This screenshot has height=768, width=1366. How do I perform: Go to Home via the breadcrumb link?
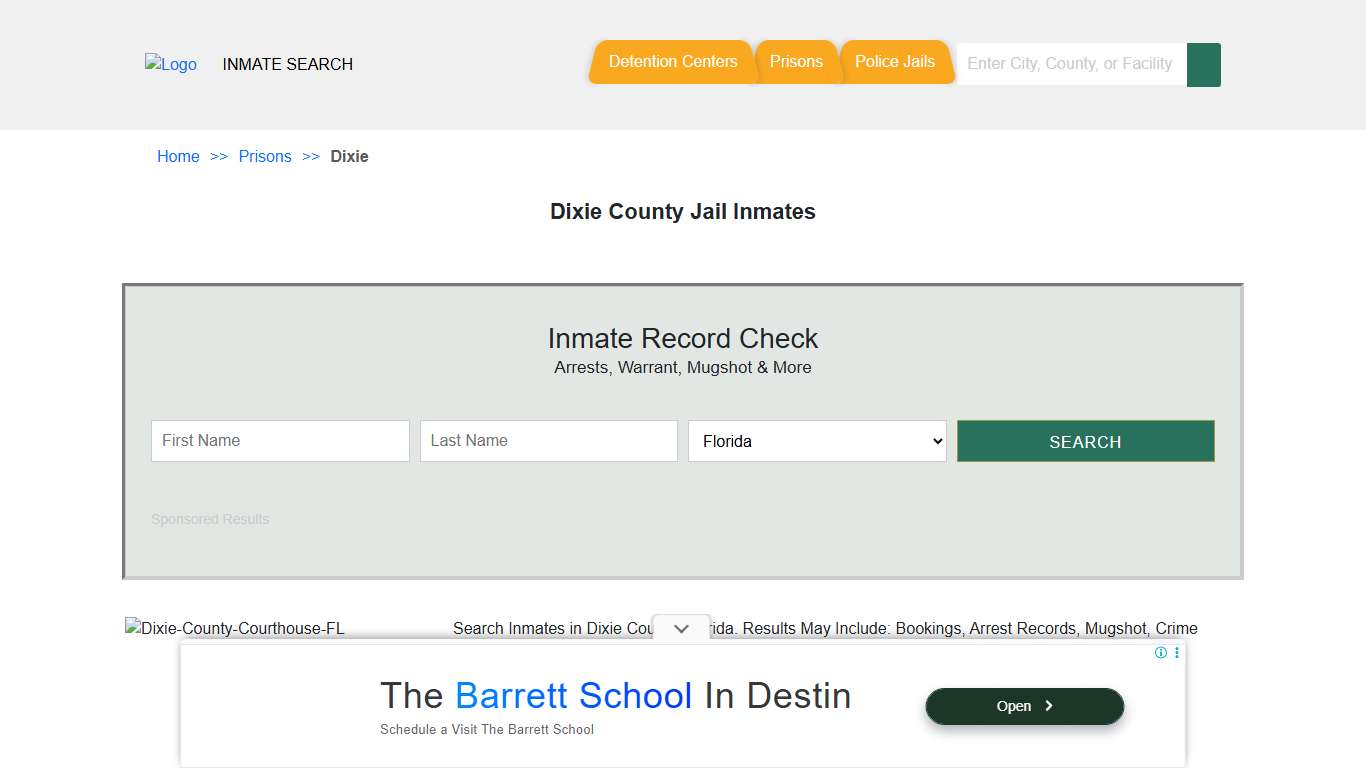pyautogui.click(x=178, y=156)
